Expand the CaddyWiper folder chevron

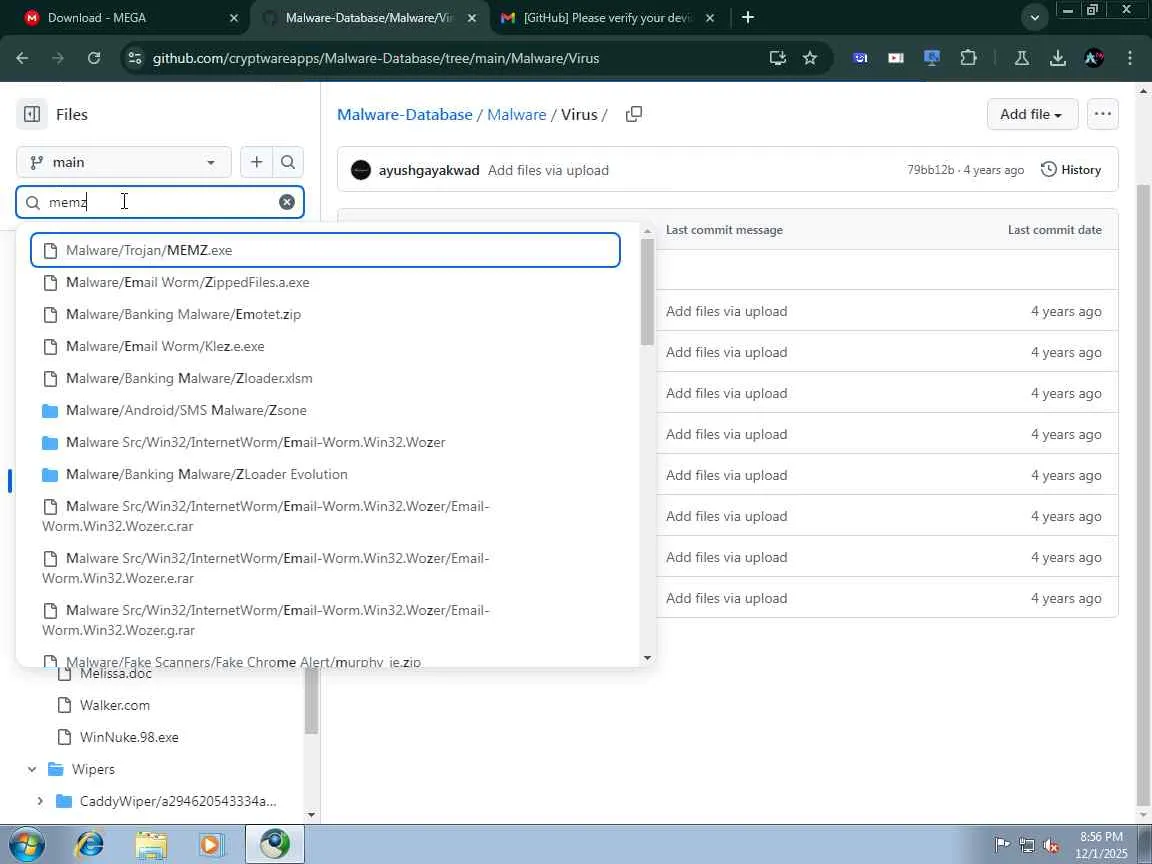click(x=40, y=801)
